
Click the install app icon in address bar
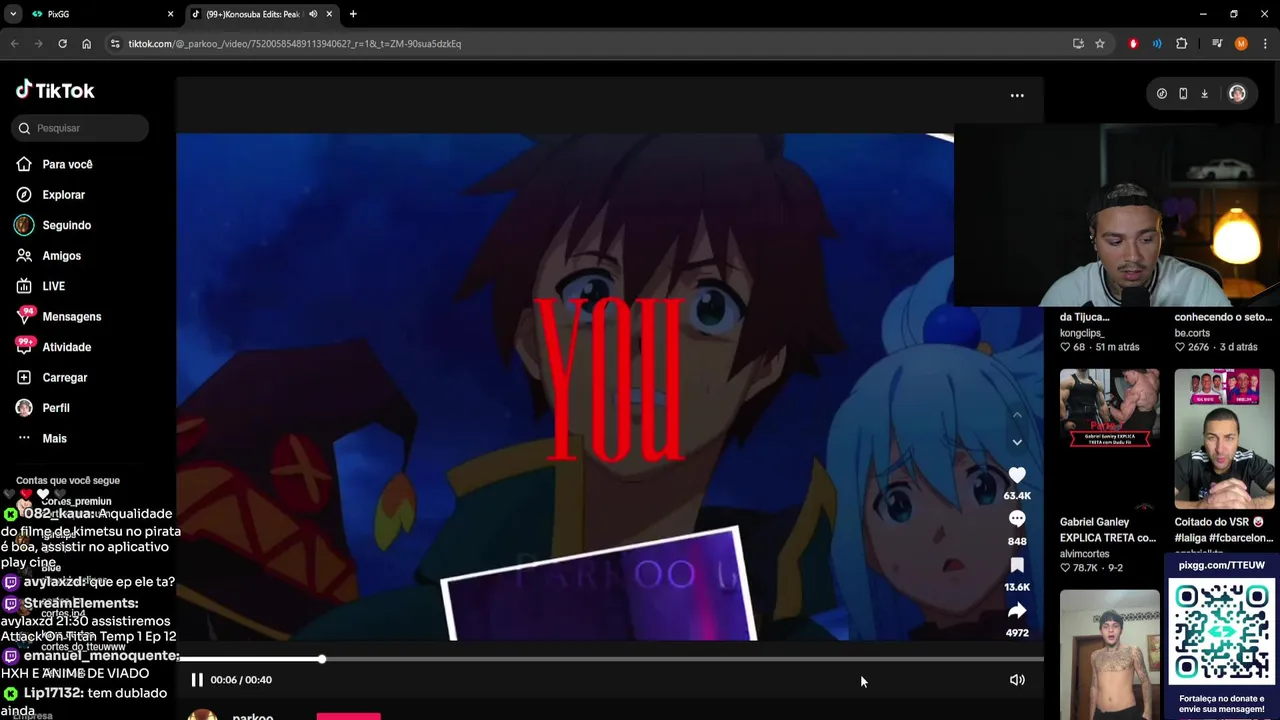(1078, 44)
